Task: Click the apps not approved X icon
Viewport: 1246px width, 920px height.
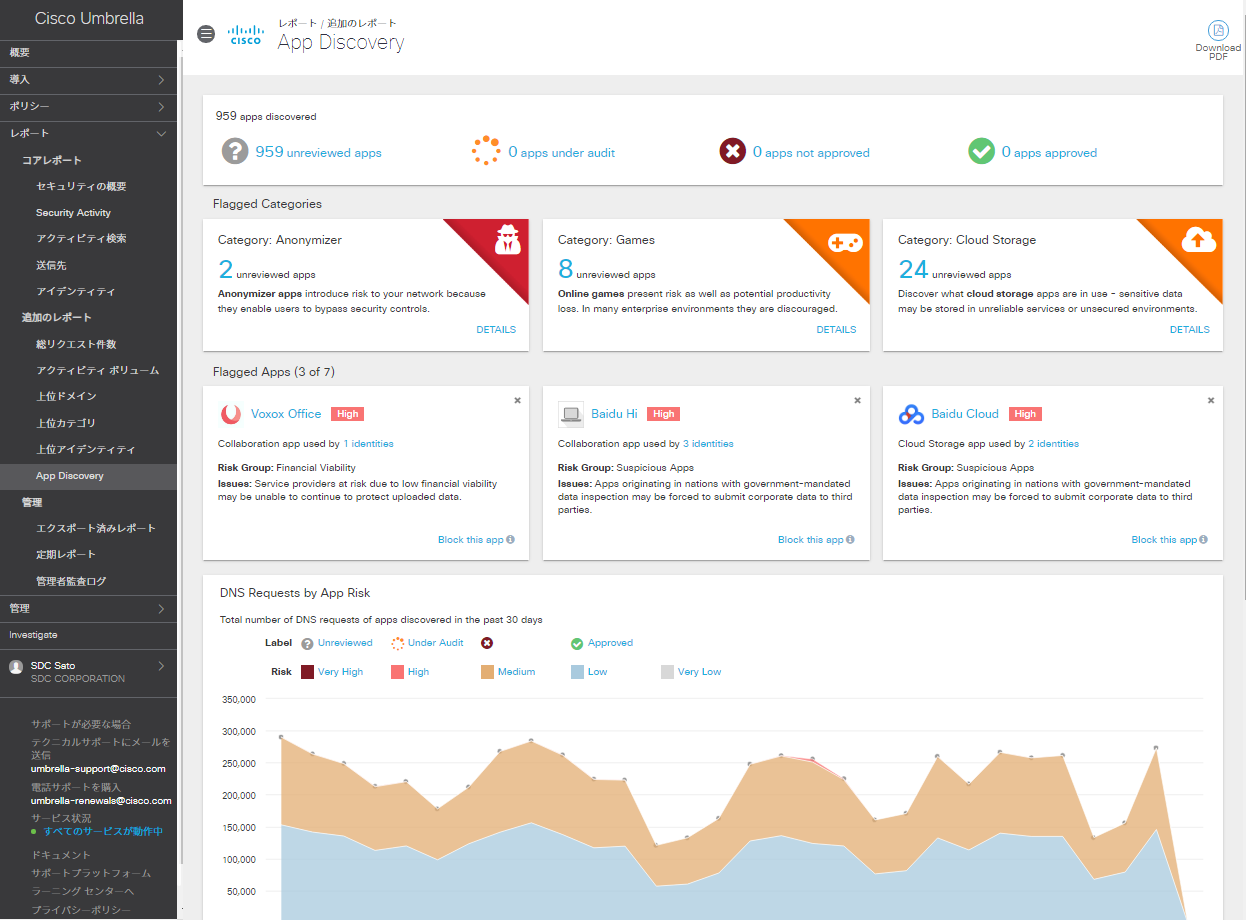Action: pos(733,152)
